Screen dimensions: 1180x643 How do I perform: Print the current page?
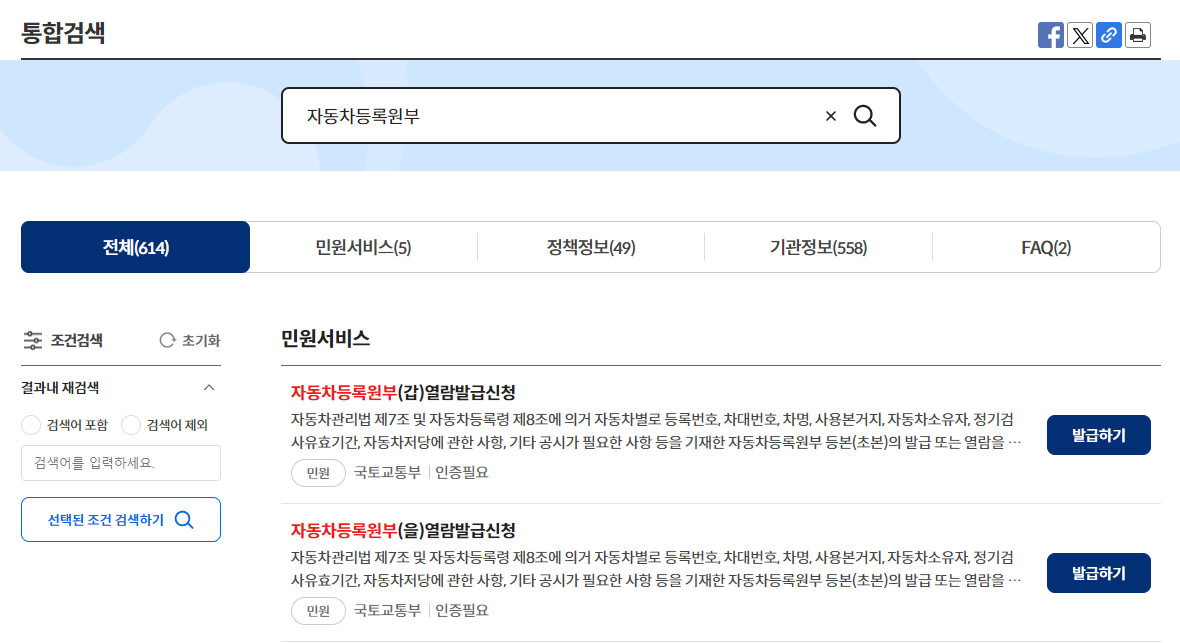(x=1138, y=35)
